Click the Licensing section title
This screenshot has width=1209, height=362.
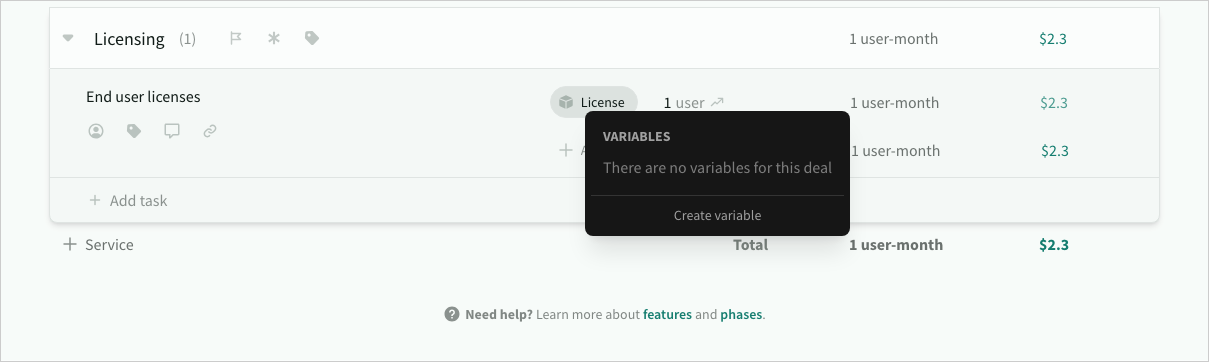[129, 39]
